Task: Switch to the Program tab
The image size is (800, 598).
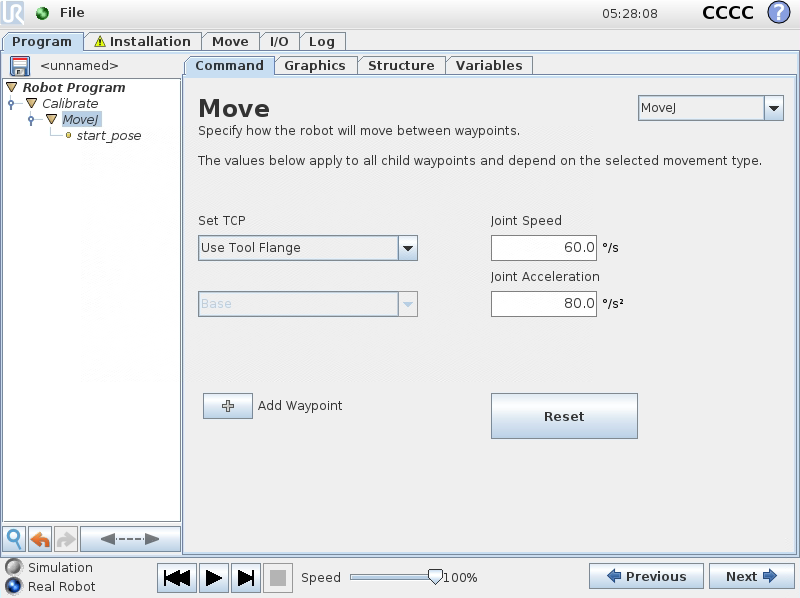Action: point(42,42)
